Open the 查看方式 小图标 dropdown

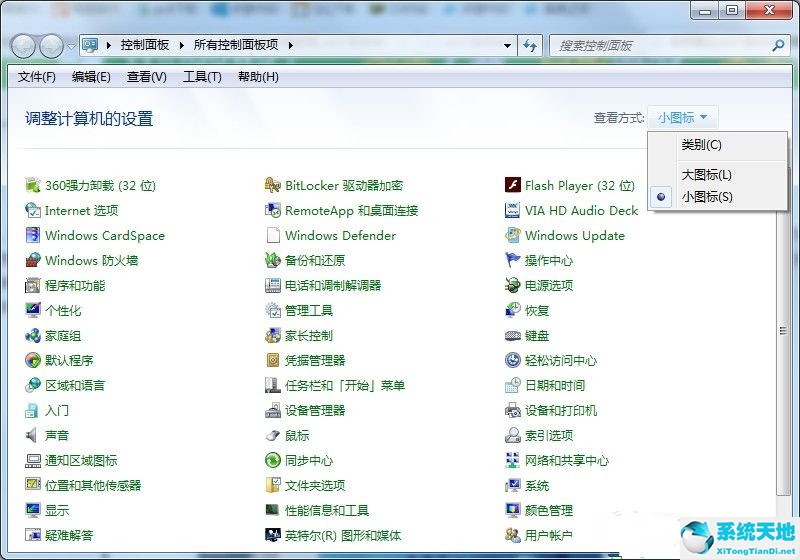(x=683, y=118)
